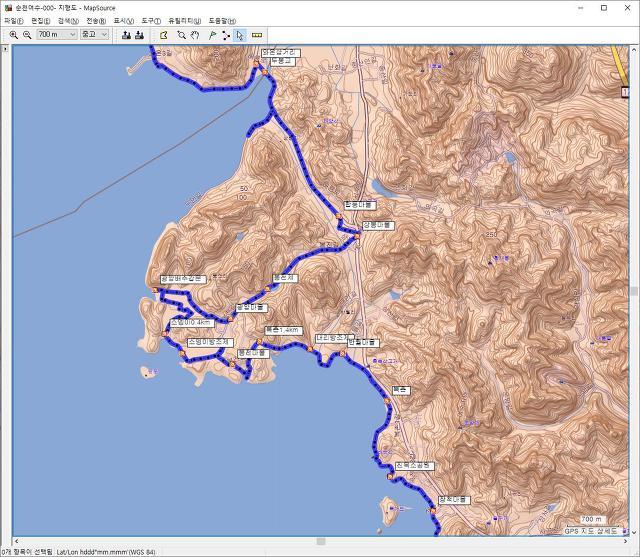Viewport: 640px width, 557px height.
Task: Minimize the MapSource window
Action: click(x=581, y=8)
